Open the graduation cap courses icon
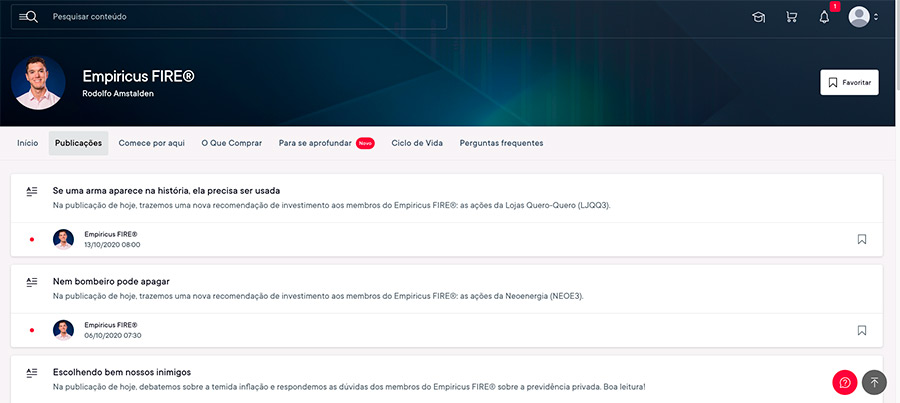This screenshot has height=403, width=900. 759,17
